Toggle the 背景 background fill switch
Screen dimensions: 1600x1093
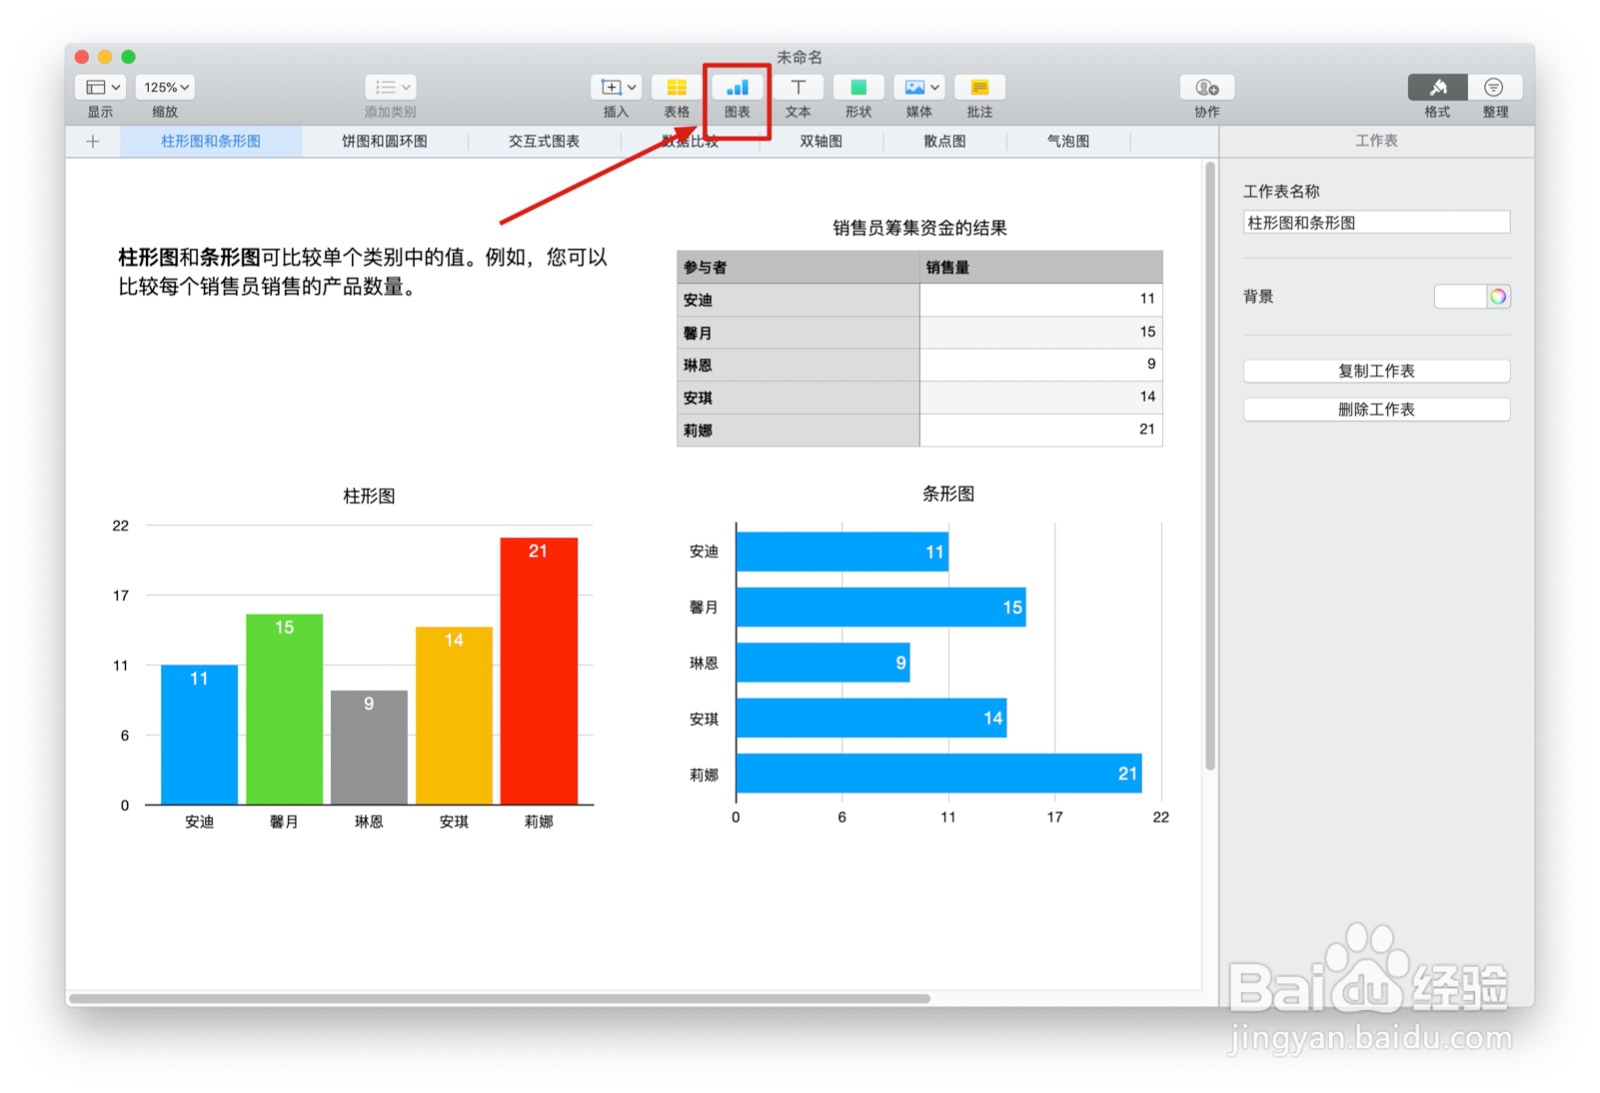click(x=1460, y=296)
